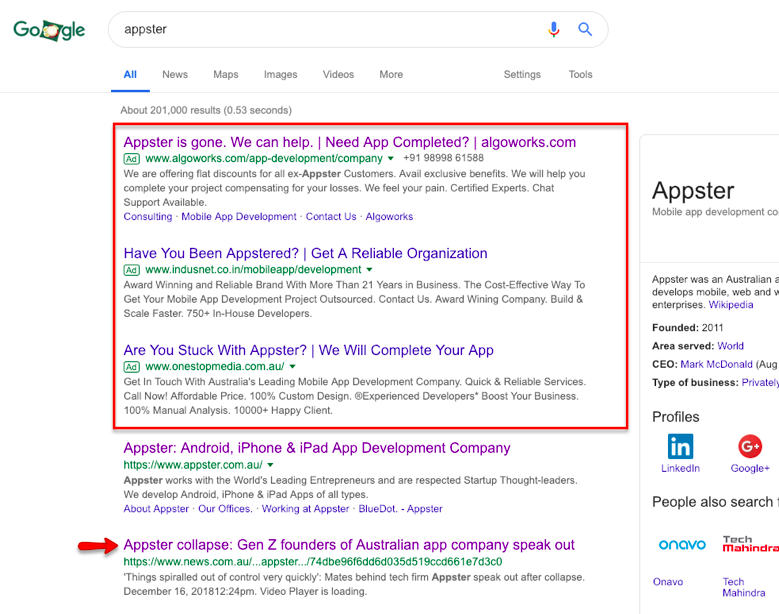Open the World link under Area served
Viewport: 779px width, 614px height.
[730, 346]
